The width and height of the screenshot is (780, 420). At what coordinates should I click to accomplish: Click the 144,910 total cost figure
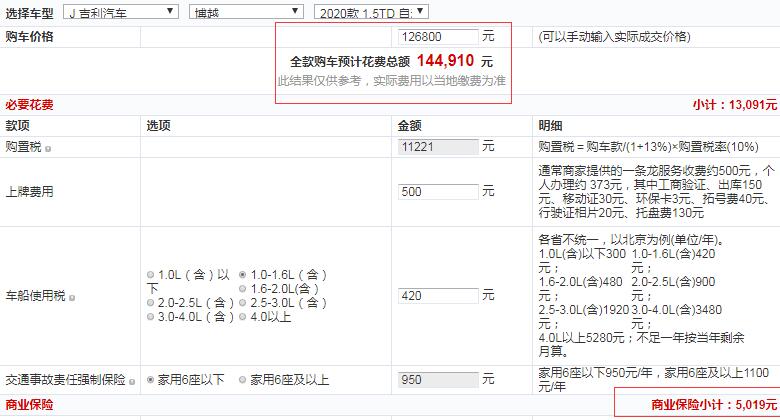click(445, 61)
